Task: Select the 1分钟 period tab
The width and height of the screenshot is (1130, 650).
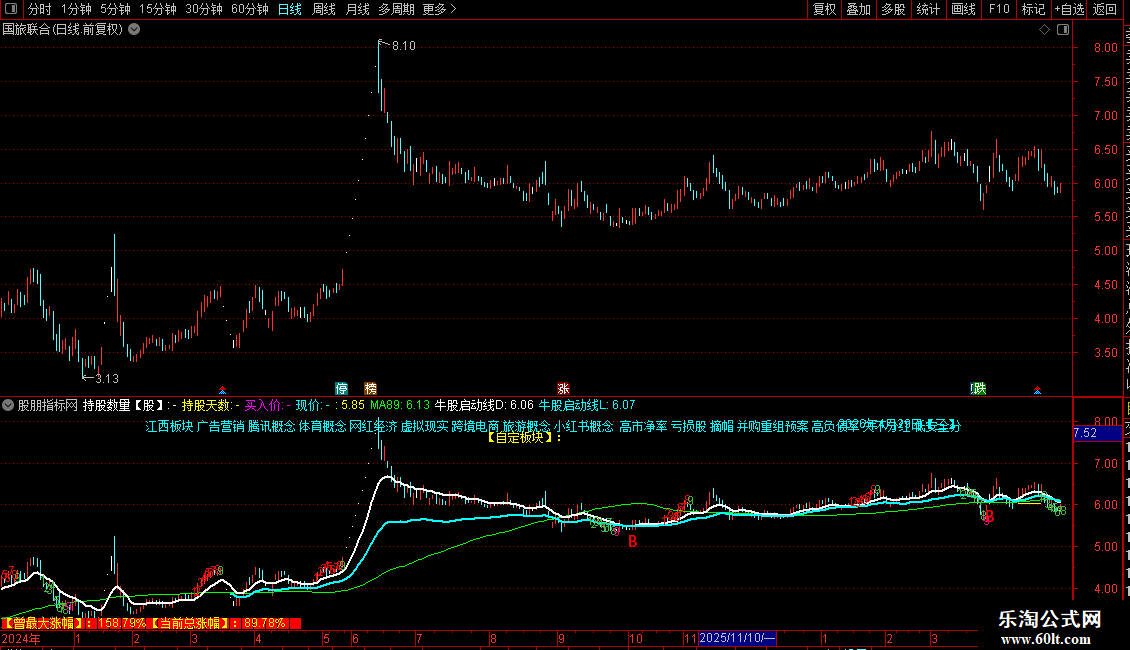Action: point(76,9)
